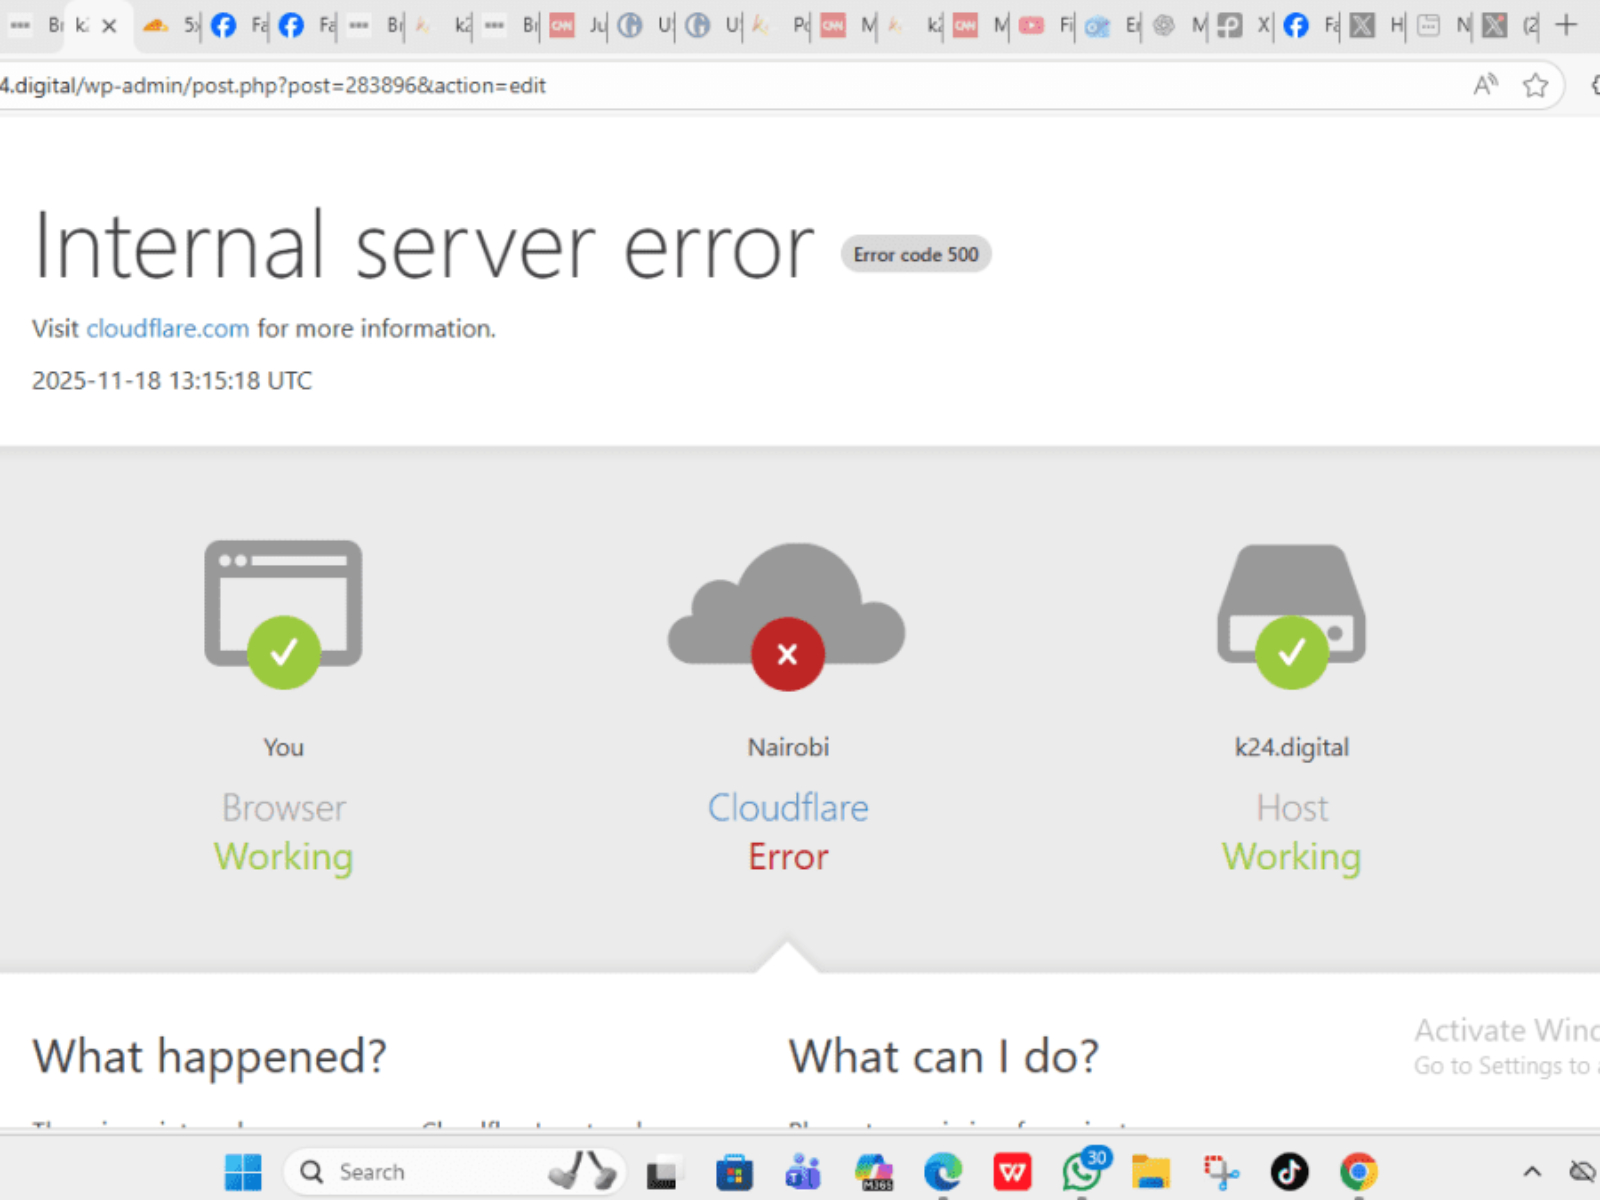This screenshot has height=1200, width=1600.
Task: Open a new browser tab
Action: pos(1566,25)
